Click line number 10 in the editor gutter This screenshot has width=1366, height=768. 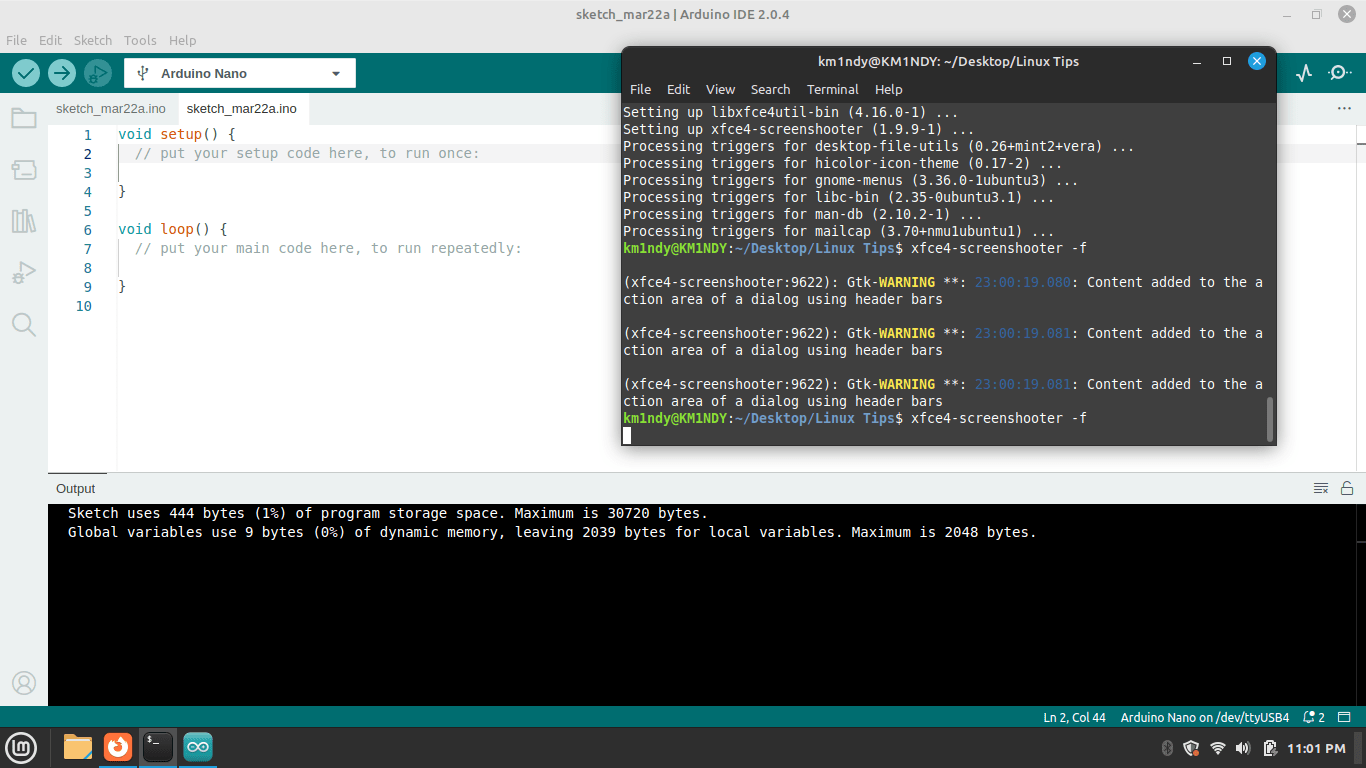tap(83, 306)
